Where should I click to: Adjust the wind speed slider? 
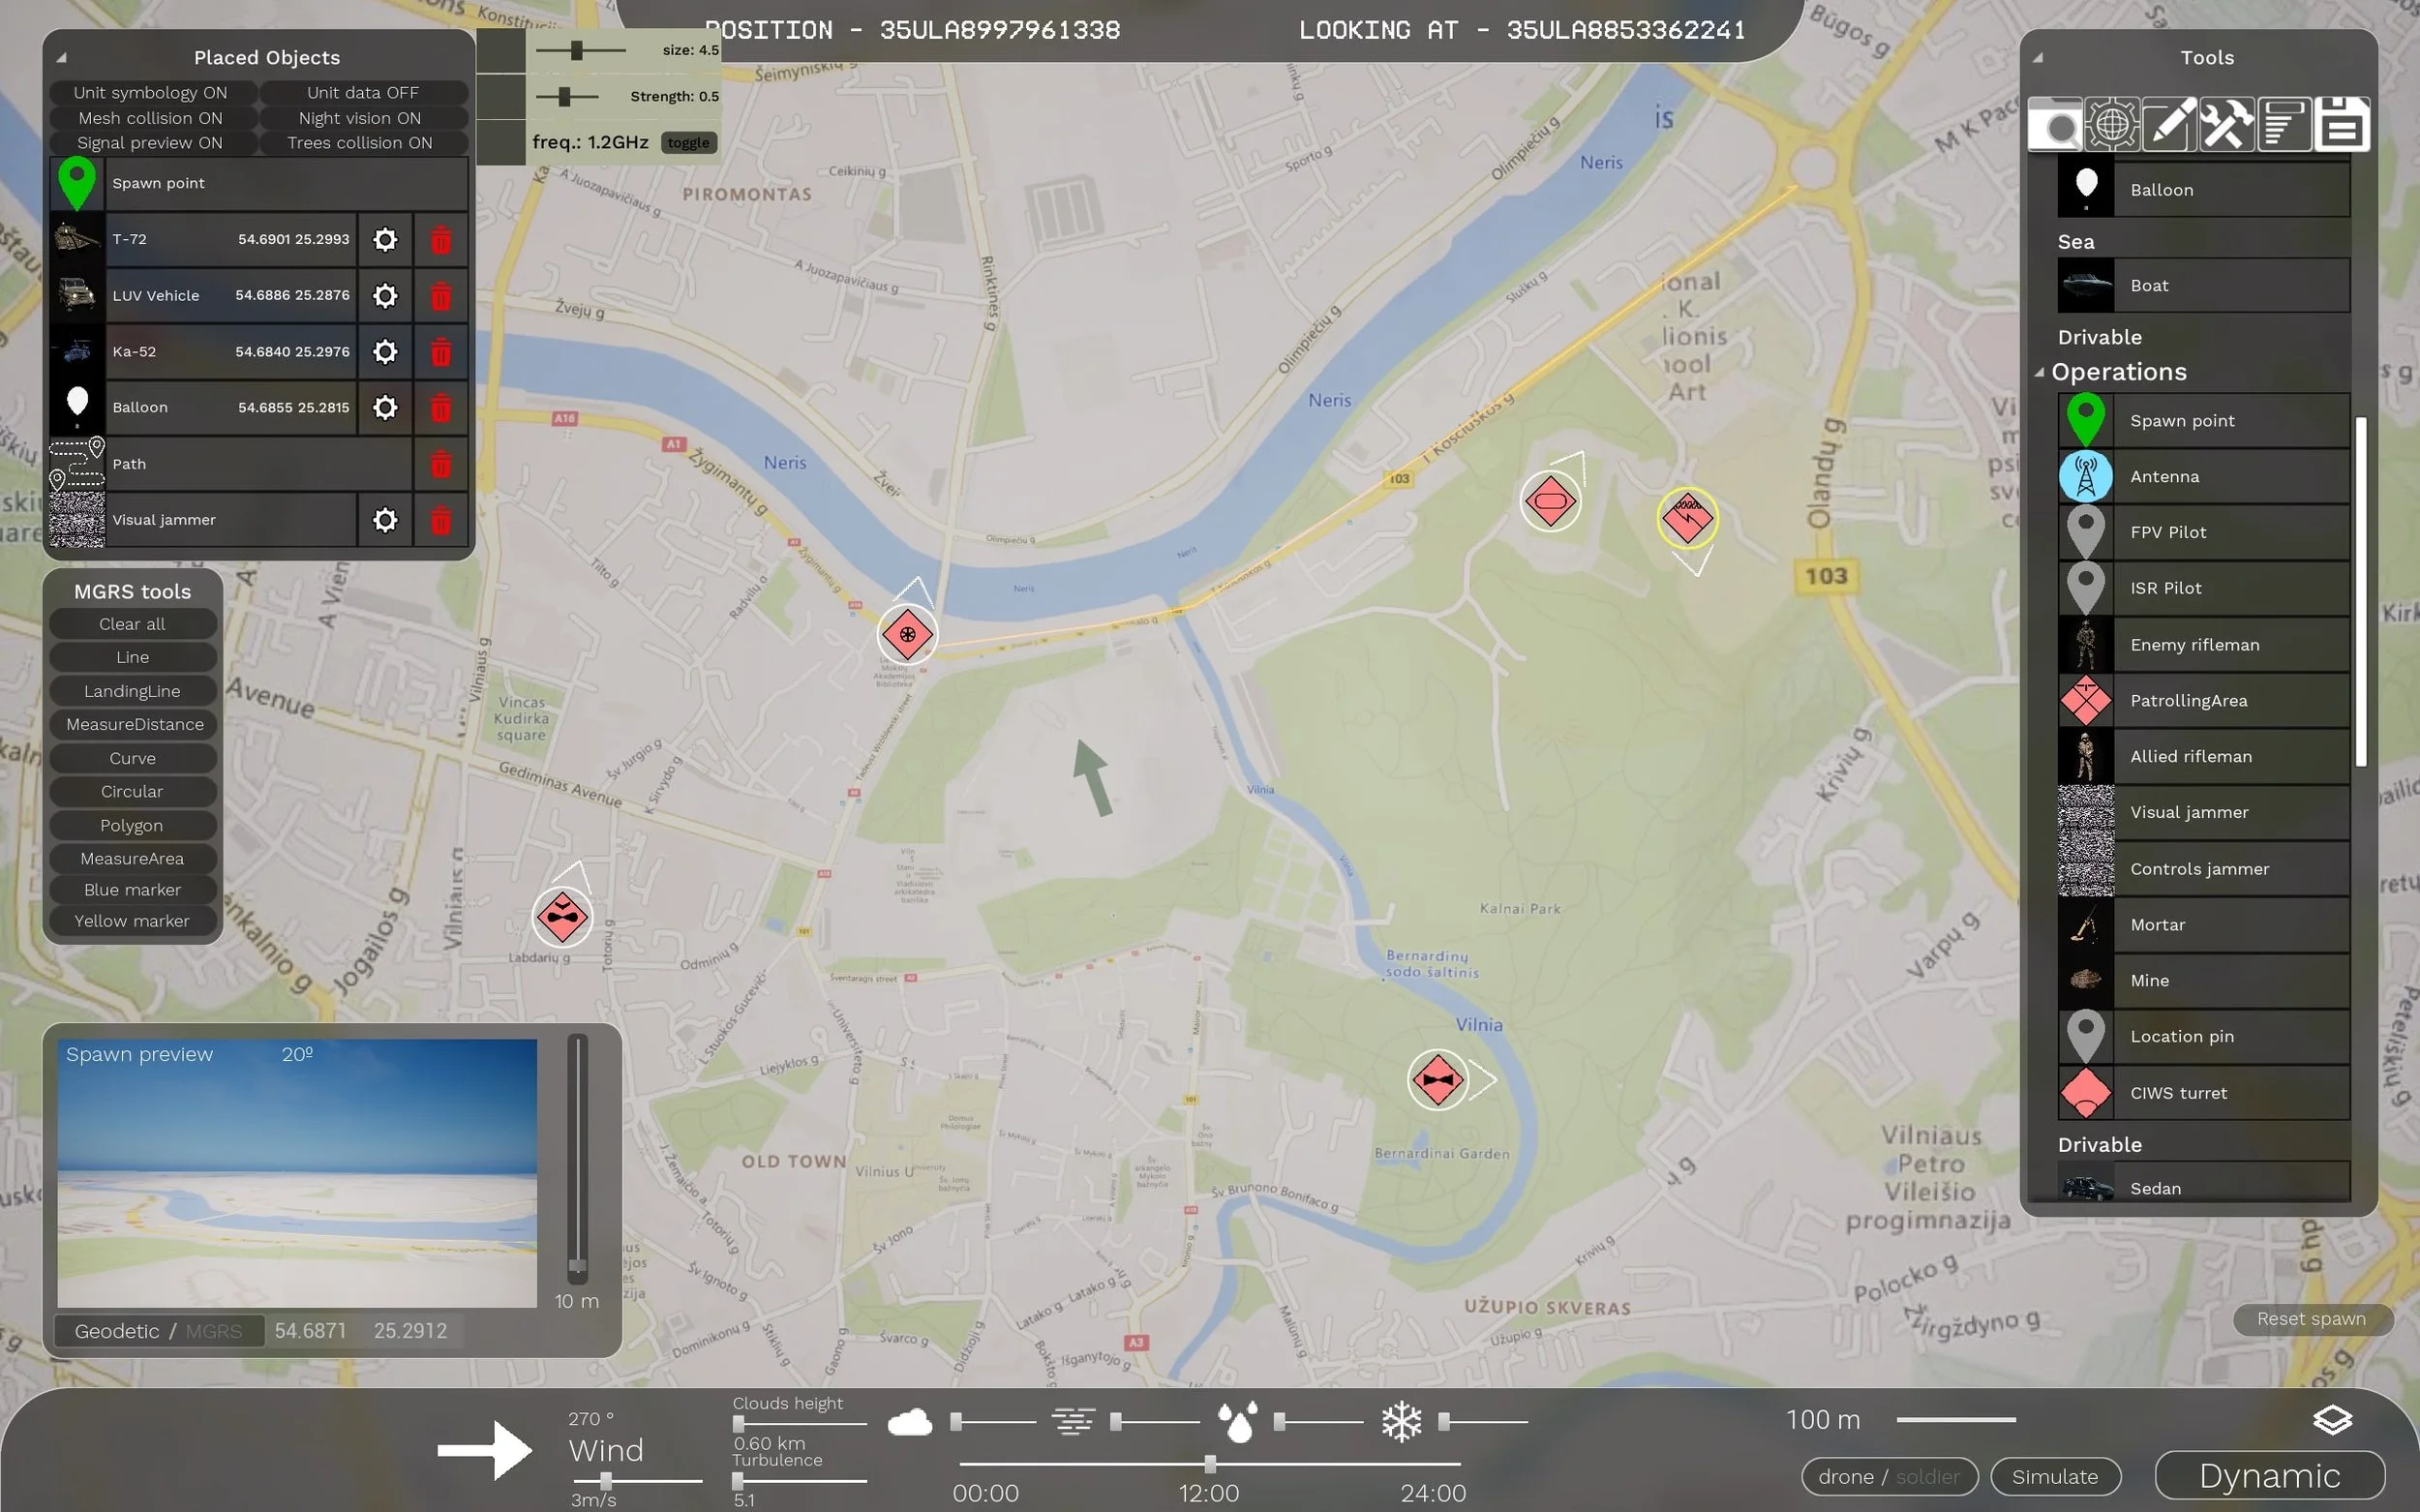[x=606, y=1481]
